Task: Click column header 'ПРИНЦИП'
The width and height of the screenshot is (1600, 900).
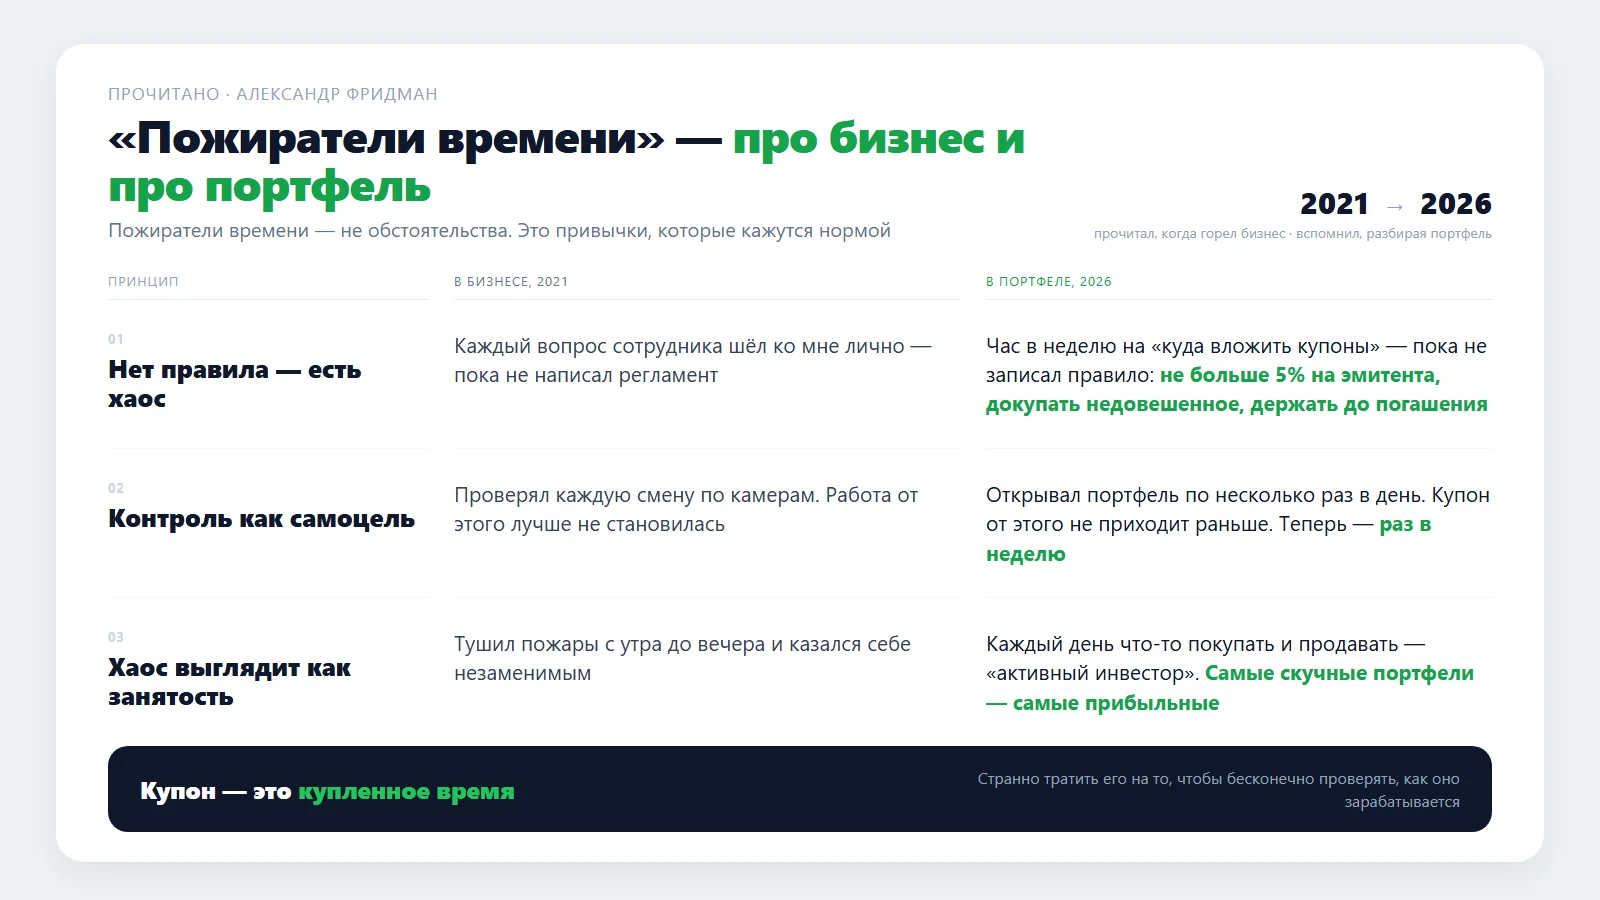Action: click(143, 282)
